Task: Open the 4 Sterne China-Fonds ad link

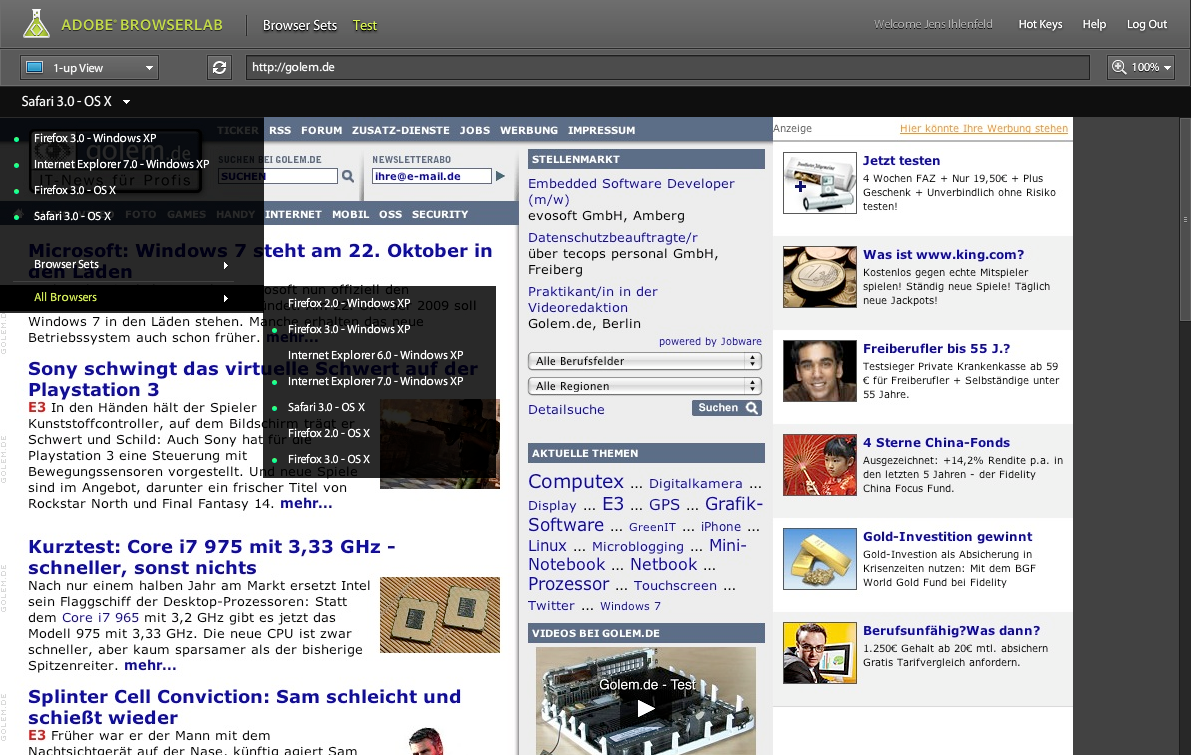Action: pos(936,443)
